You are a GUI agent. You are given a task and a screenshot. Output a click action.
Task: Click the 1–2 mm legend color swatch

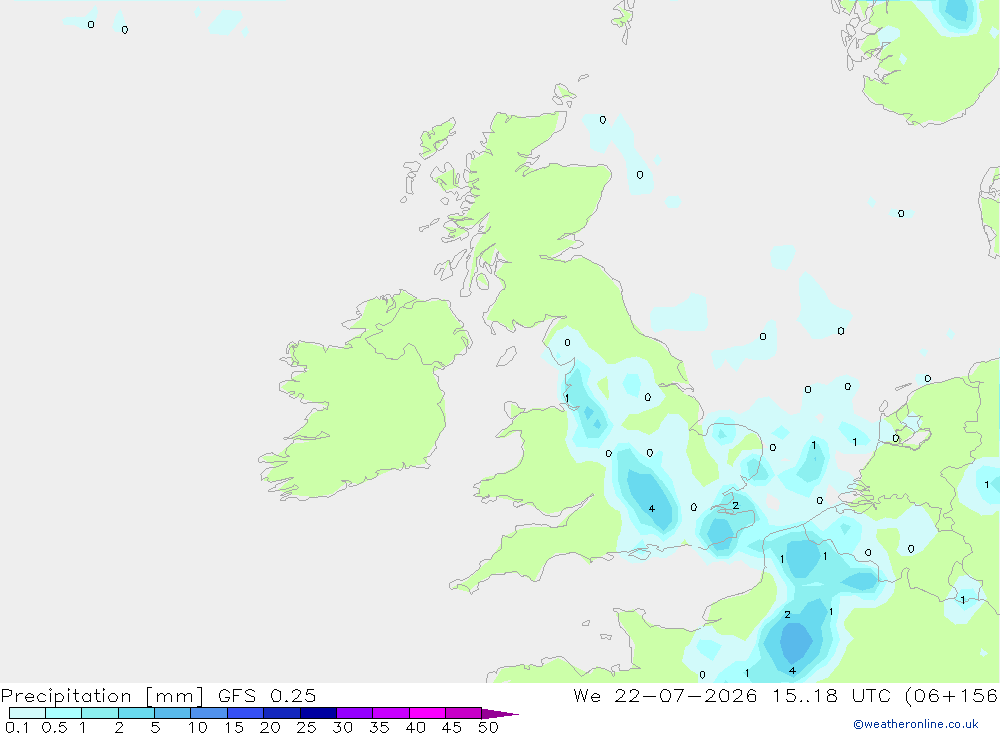coord(100,713)
